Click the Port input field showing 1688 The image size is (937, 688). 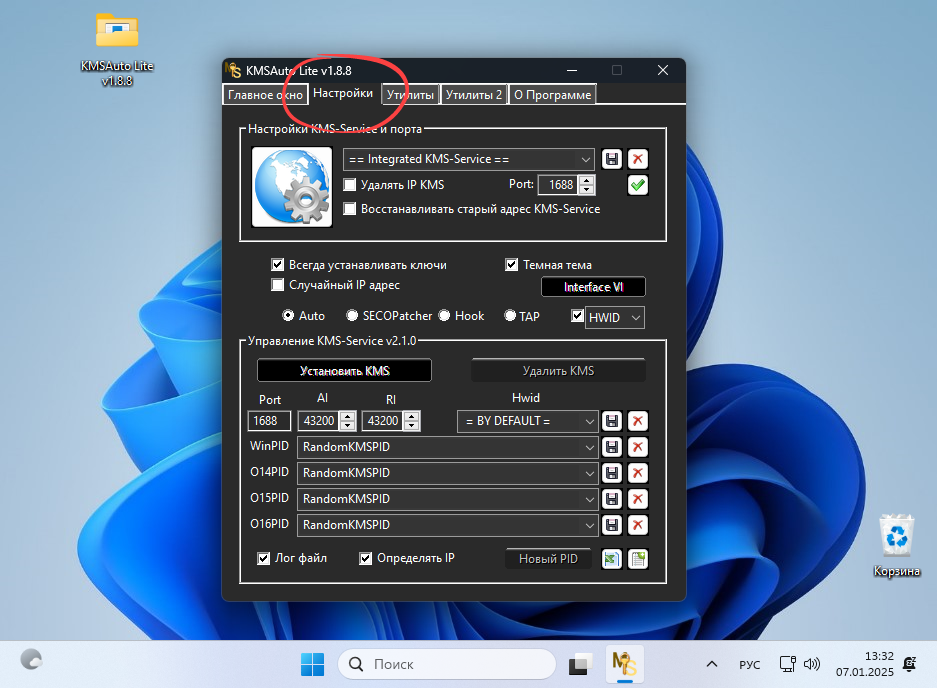coord(560,185)
